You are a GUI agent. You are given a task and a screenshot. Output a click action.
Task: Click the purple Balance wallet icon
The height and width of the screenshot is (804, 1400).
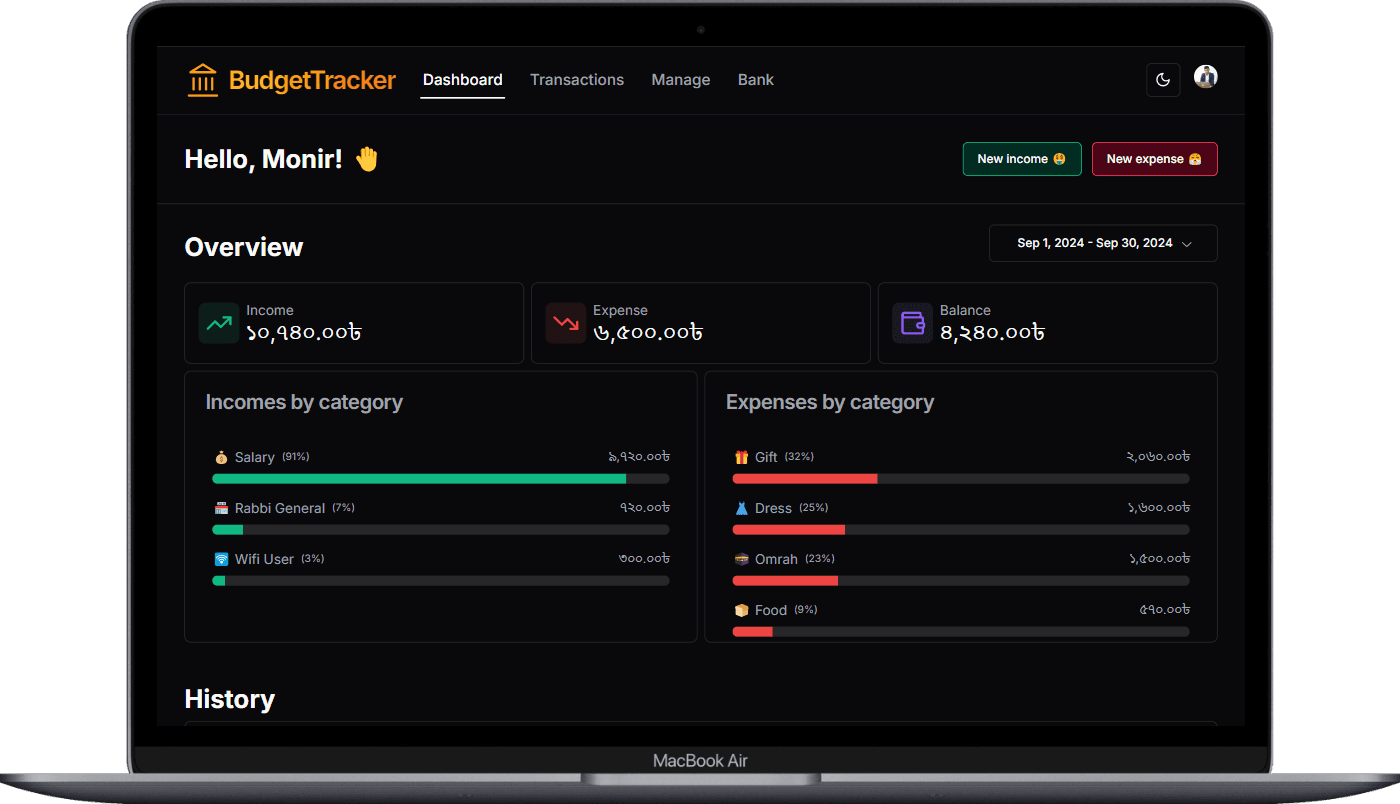[912, 323]
